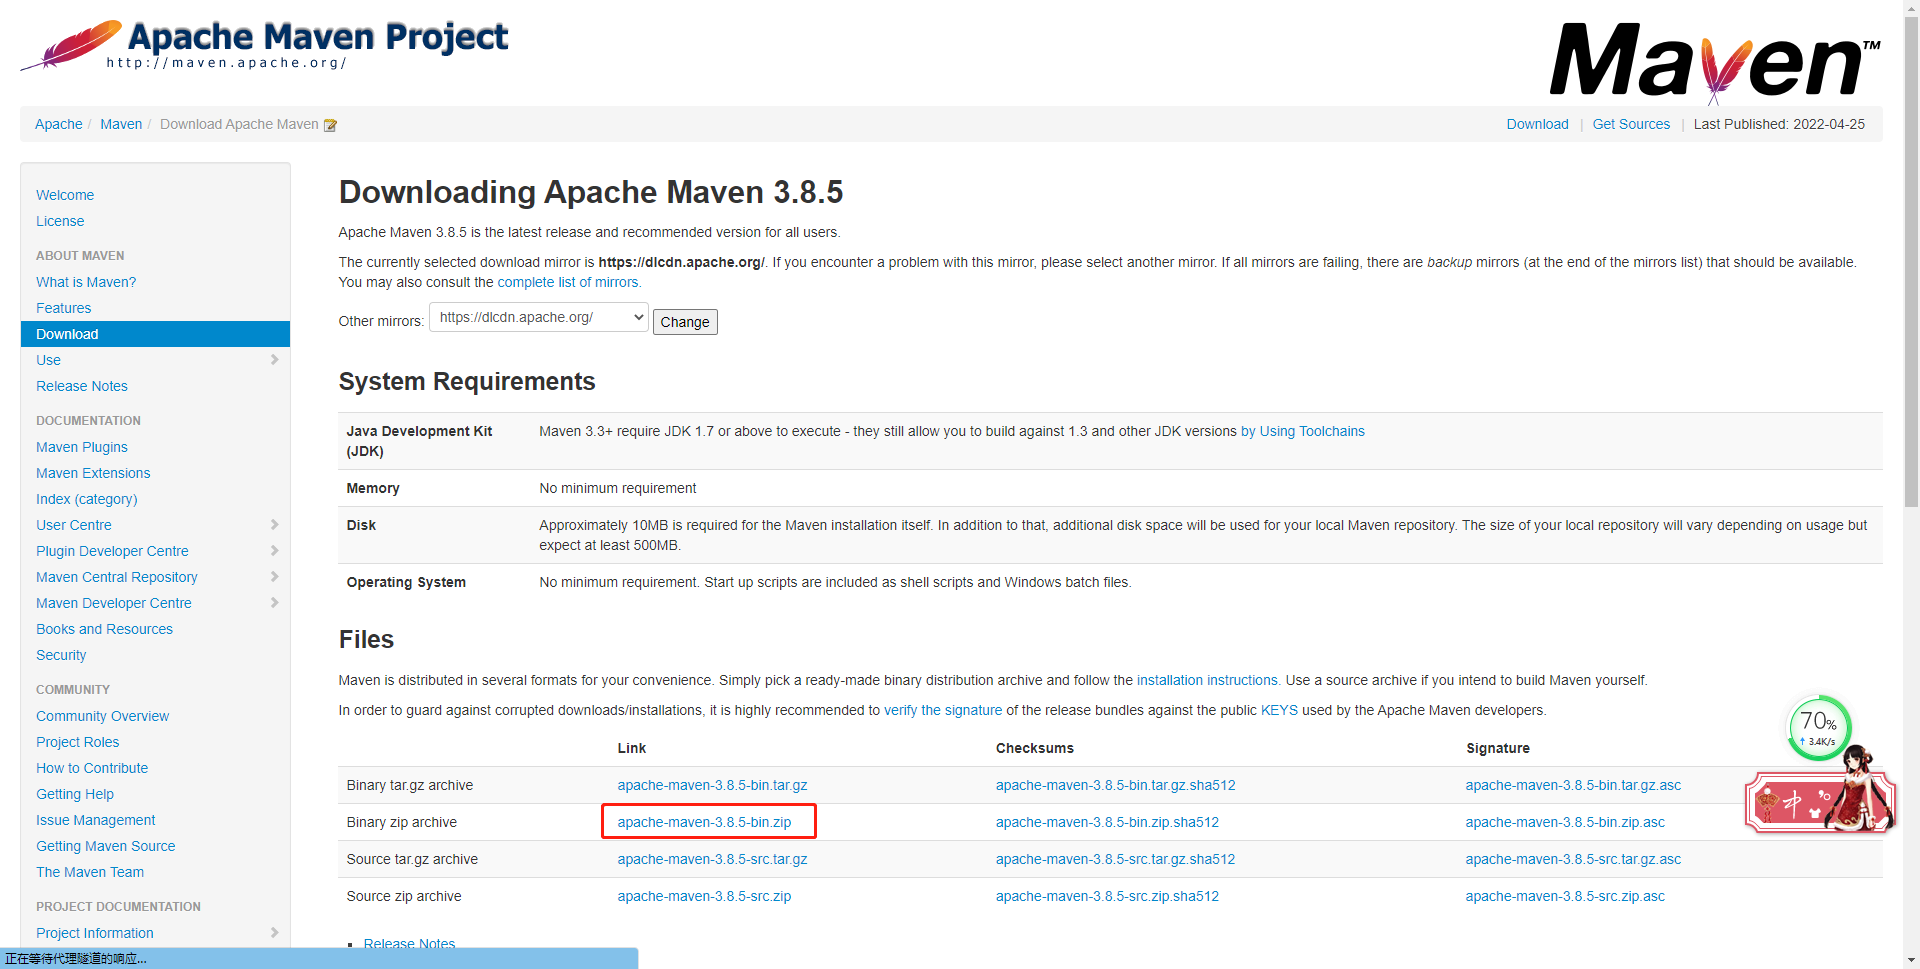Click the Change mirror button

[685, 322]
